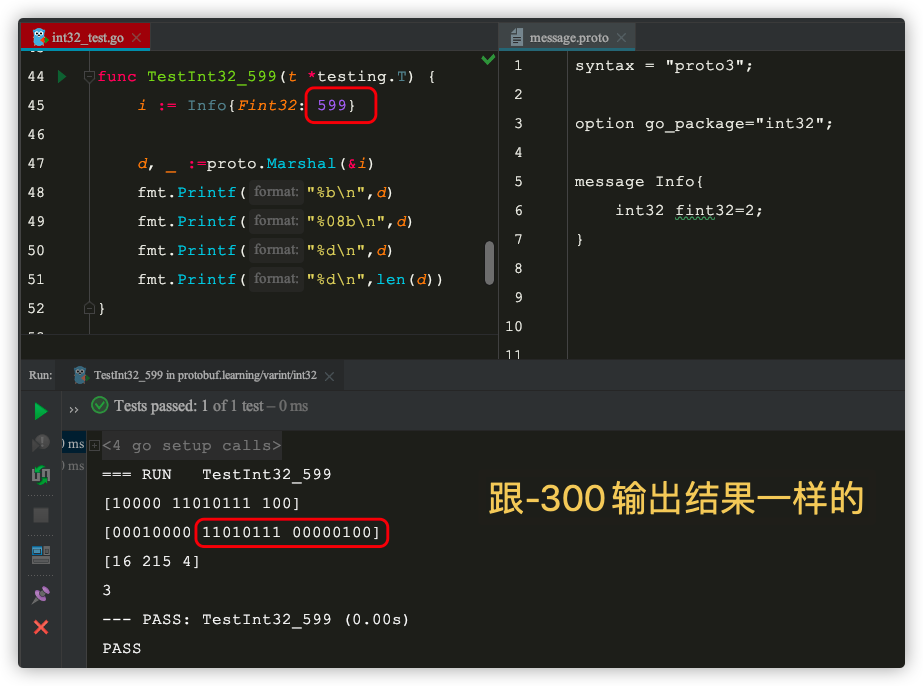Click the fint32 field name in proto

(x=695, y=211)
